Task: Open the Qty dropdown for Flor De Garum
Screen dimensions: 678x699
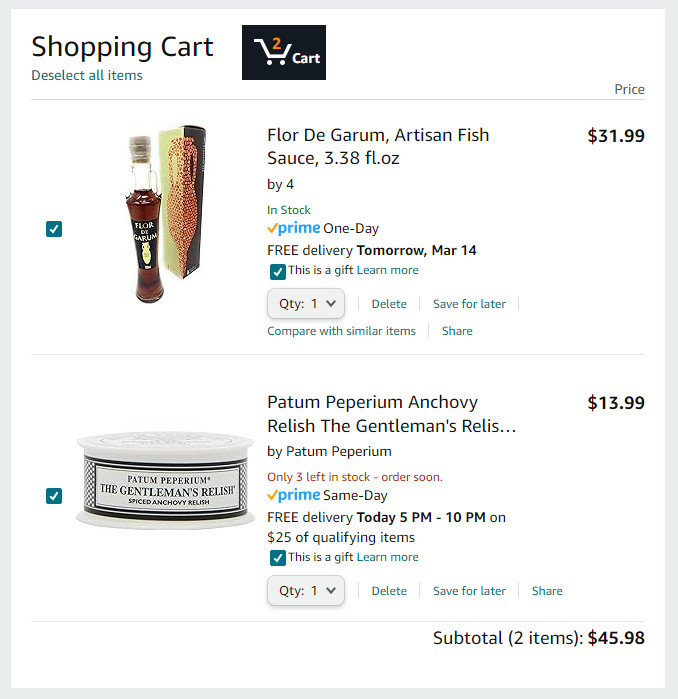Action: tap(306, 304)
